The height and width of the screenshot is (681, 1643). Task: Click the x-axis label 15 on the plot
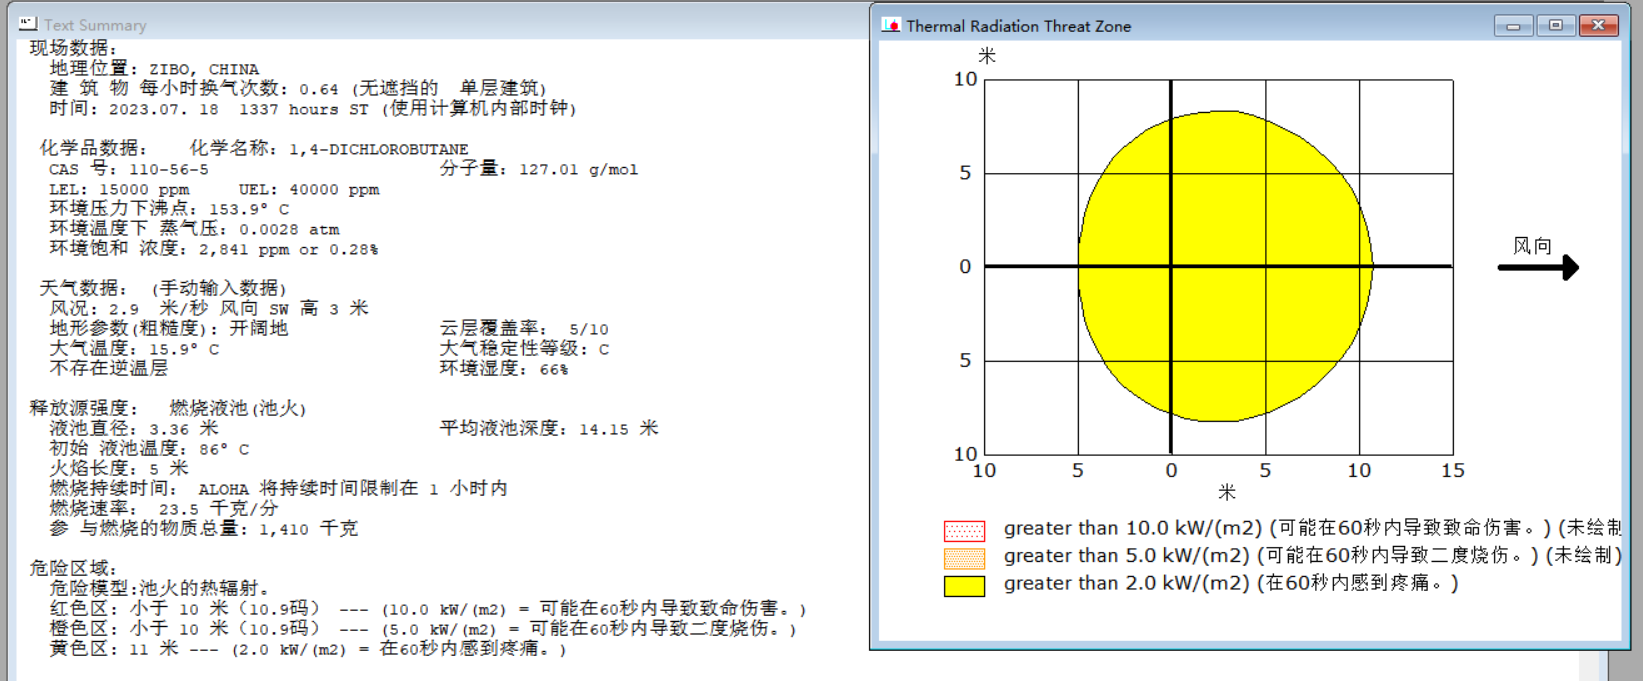click(1453, 471)
